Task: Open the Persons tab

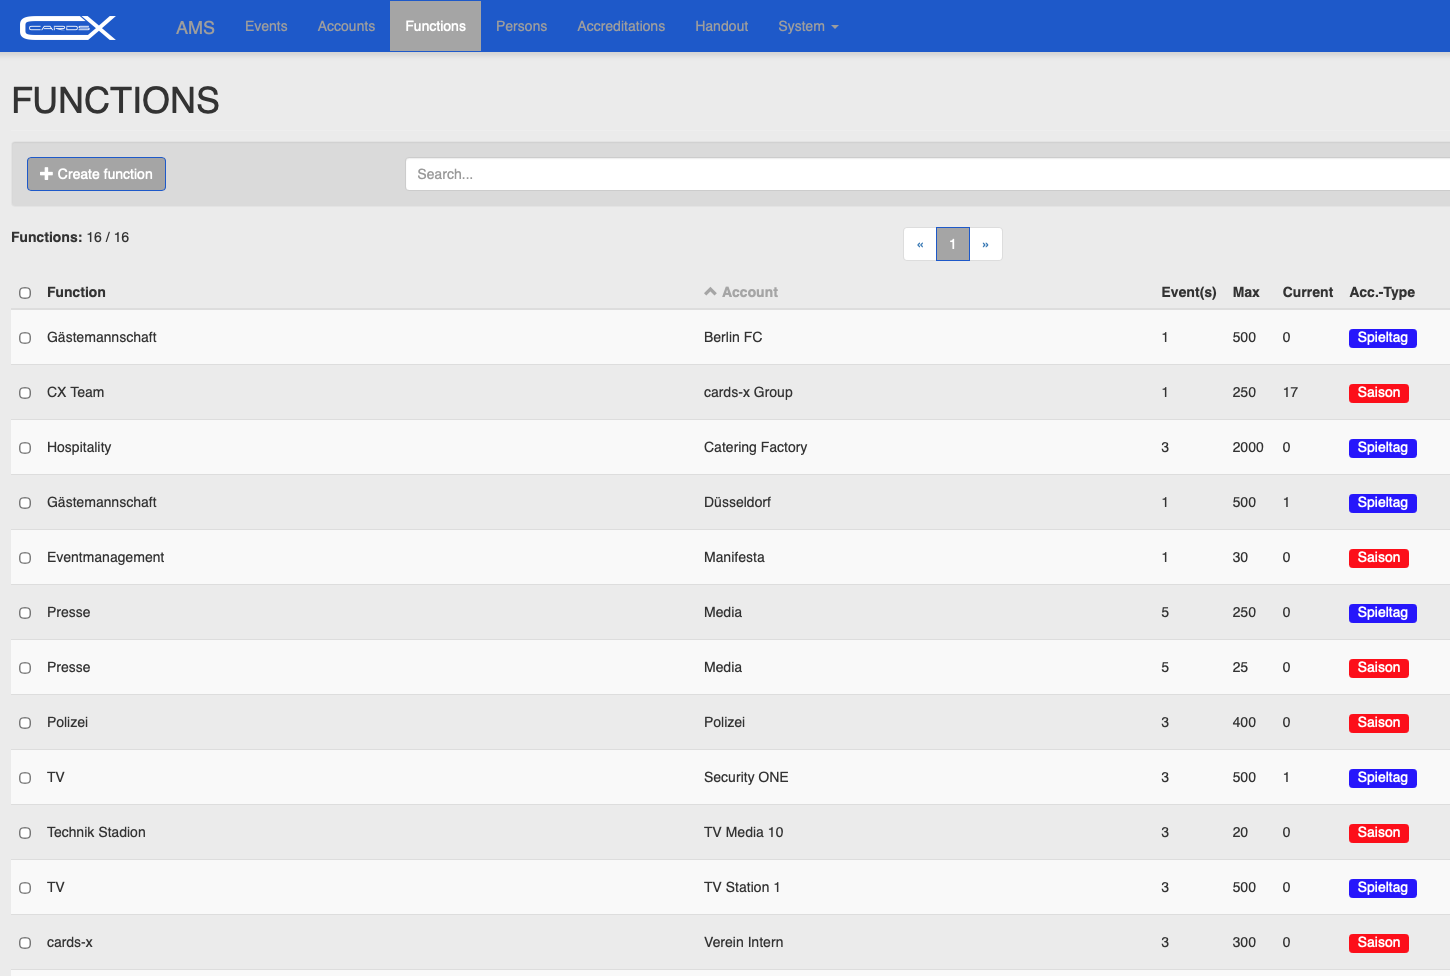Action: 521,26
